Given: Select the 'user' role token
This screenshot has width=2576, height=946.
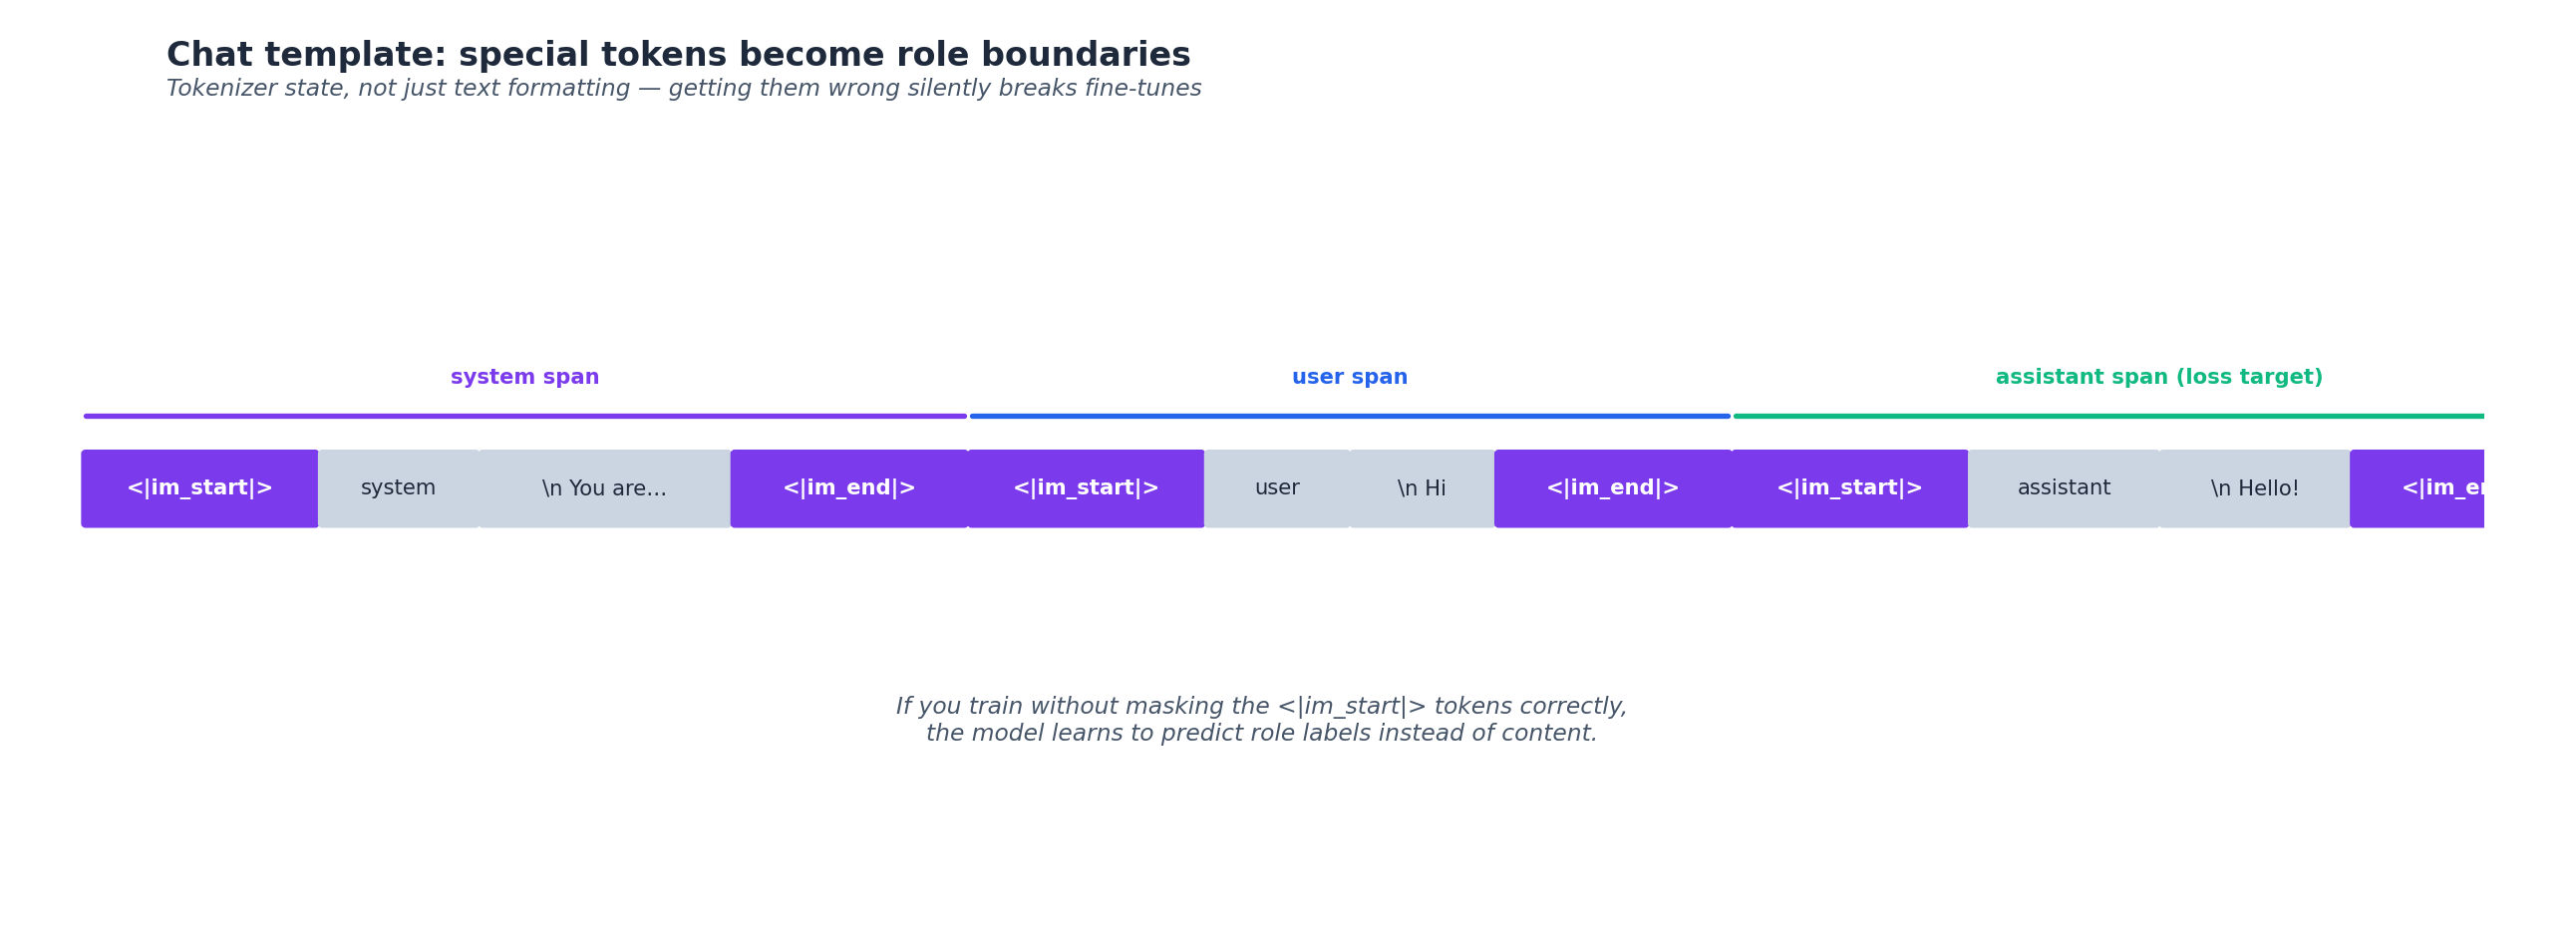Looking at the screenshot, I should tap(1277, 489).
